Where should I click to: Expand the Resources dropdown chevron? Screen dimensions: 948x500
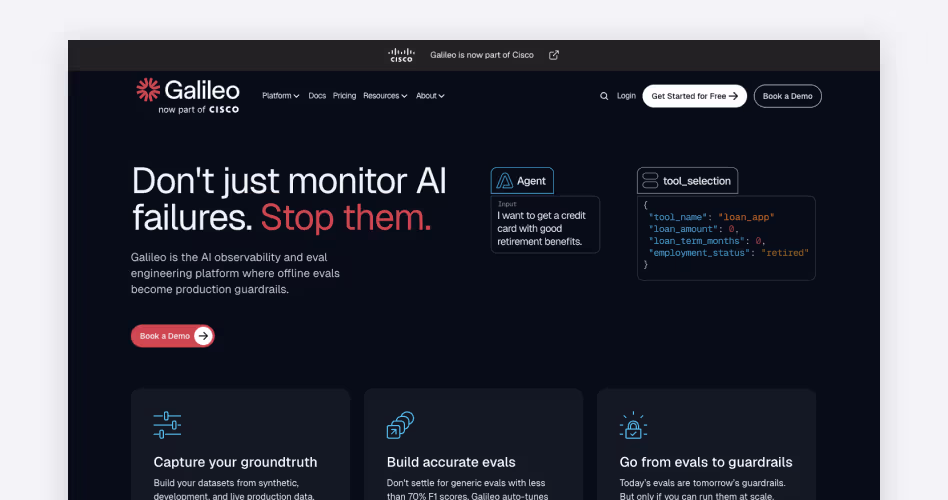[x=404, y=96]
